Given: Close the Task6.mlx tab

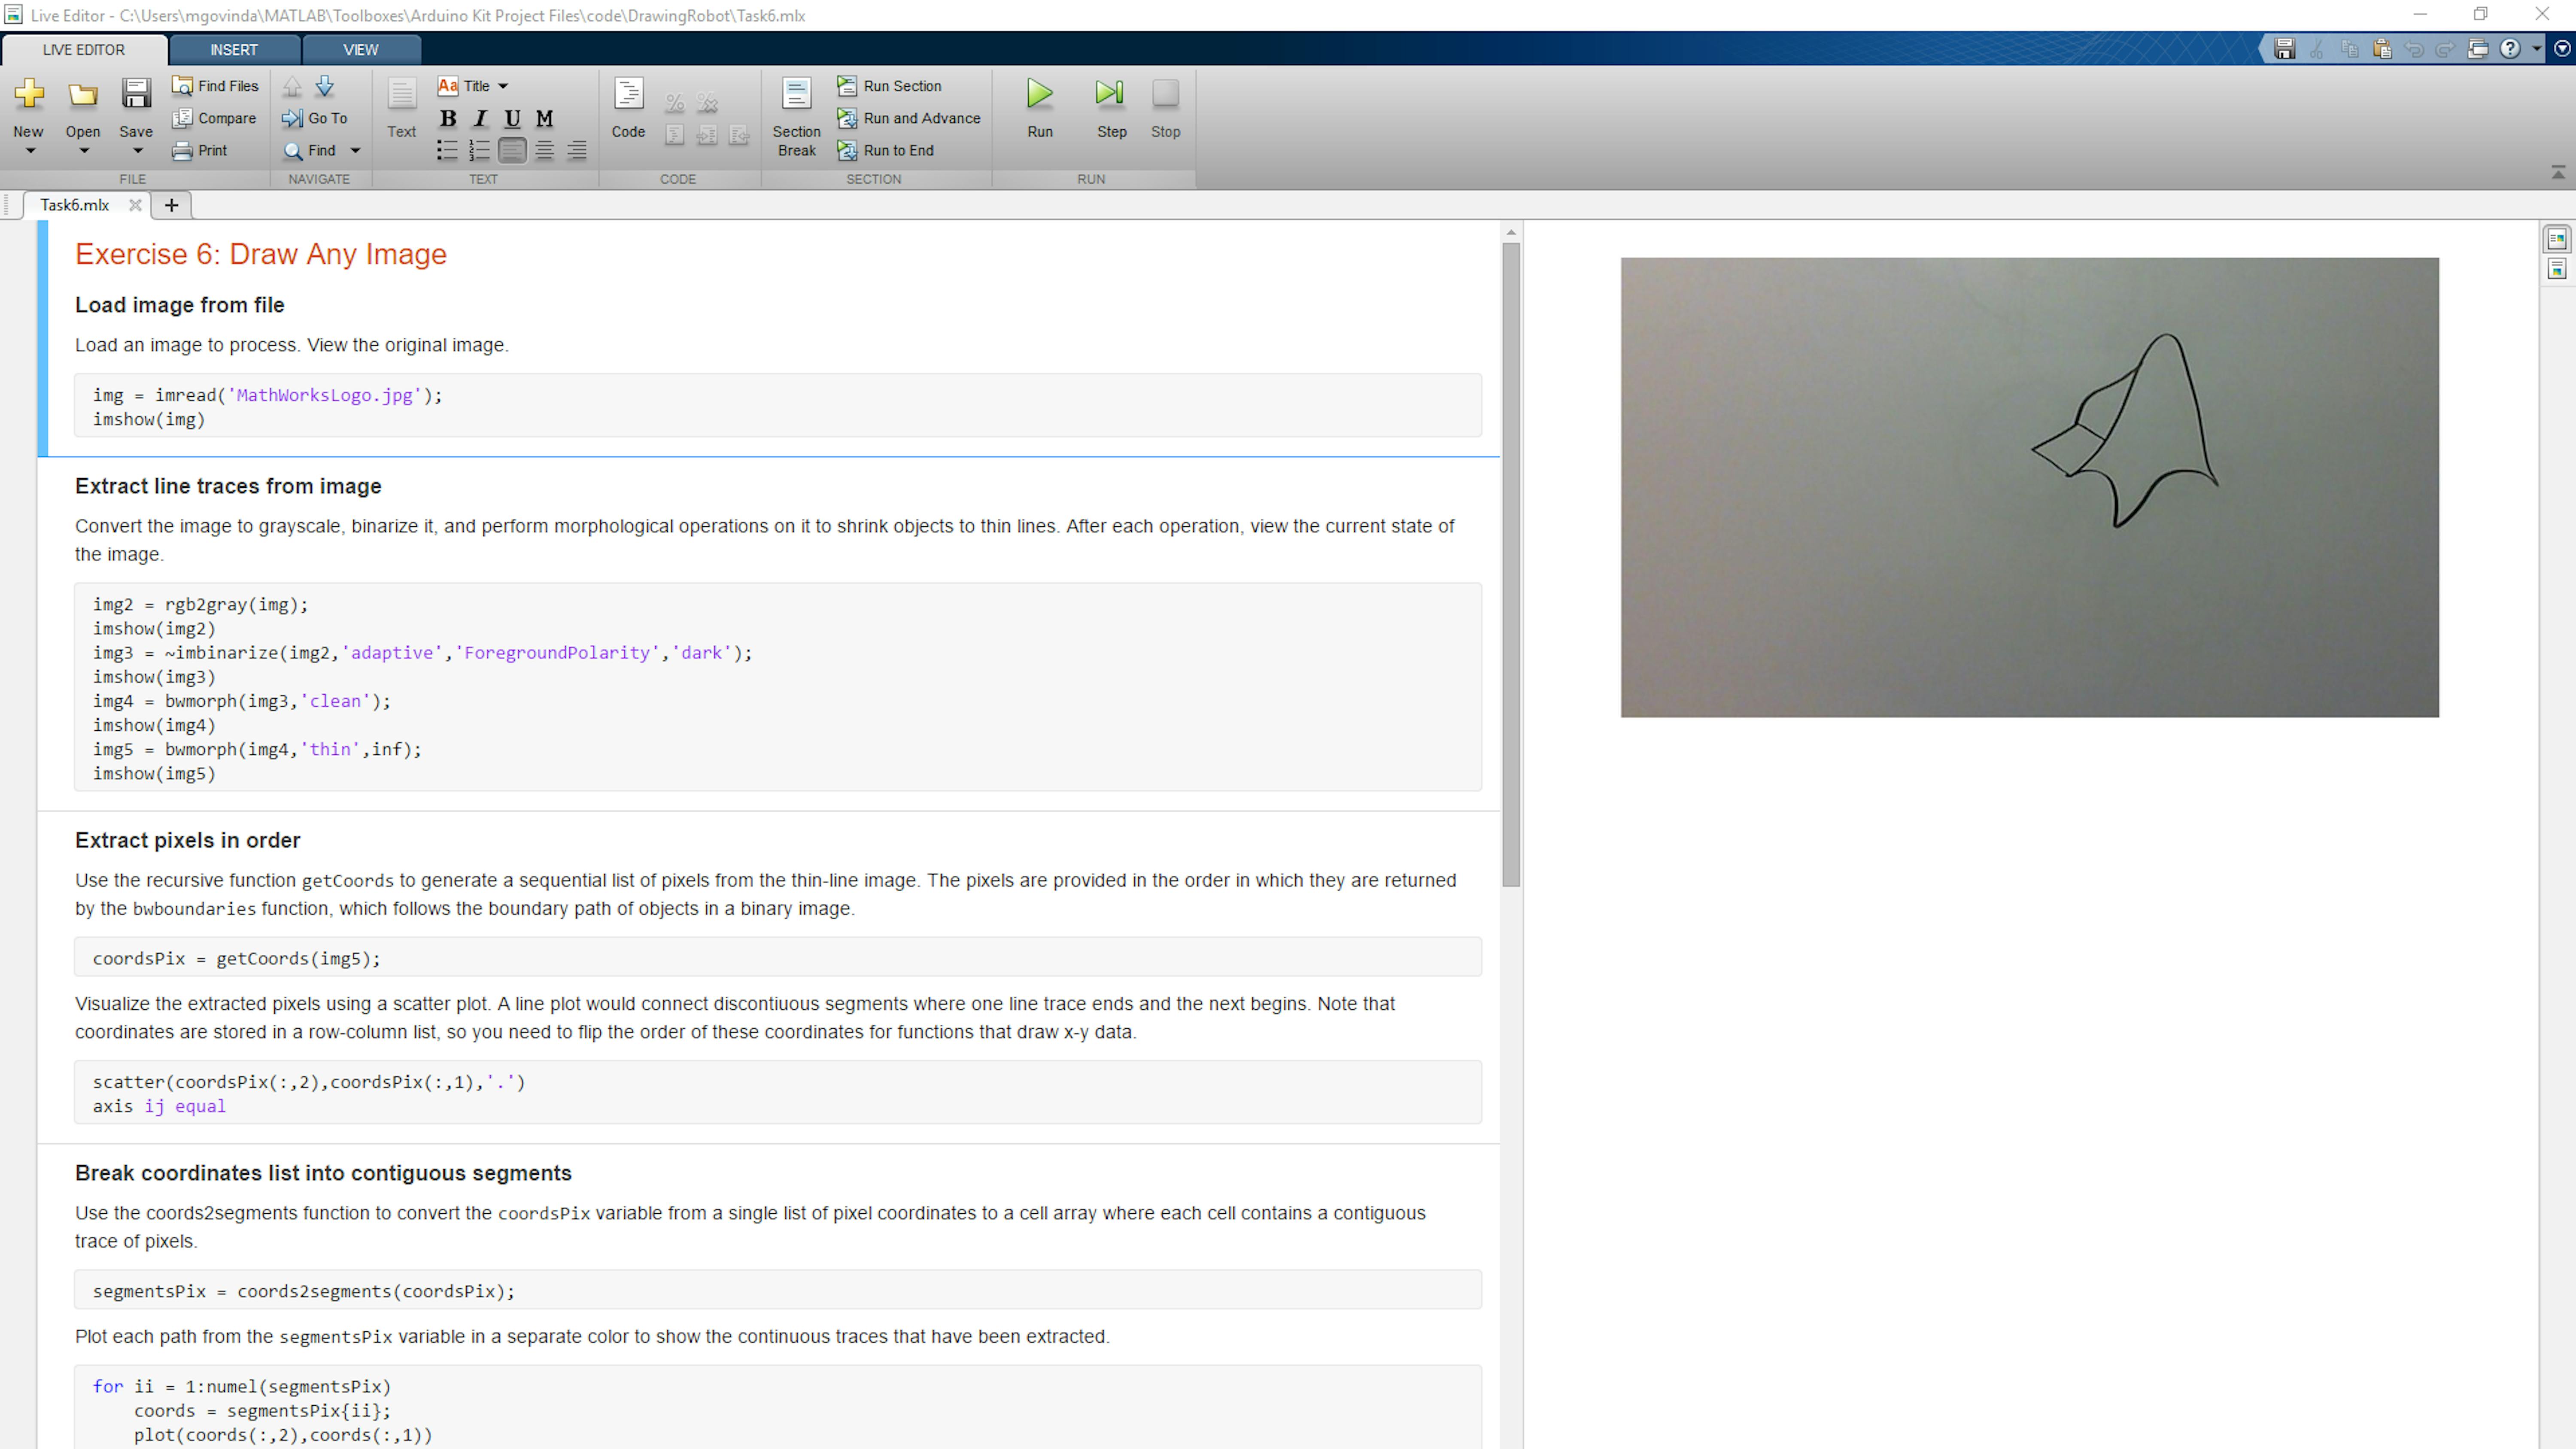Looking at the screenshot, I should coord(135,205).
